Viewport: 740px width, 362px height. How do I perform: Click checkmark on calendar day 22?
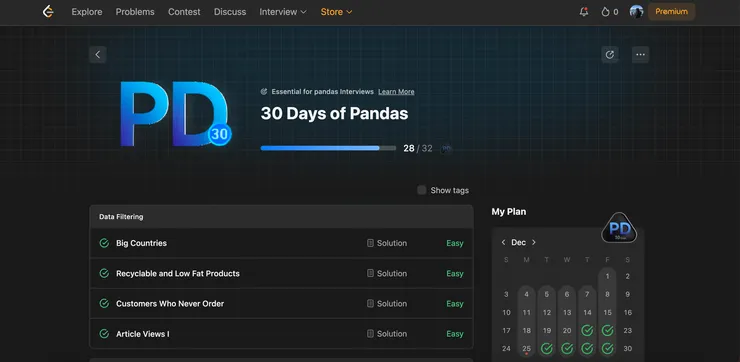click(607, 330)
